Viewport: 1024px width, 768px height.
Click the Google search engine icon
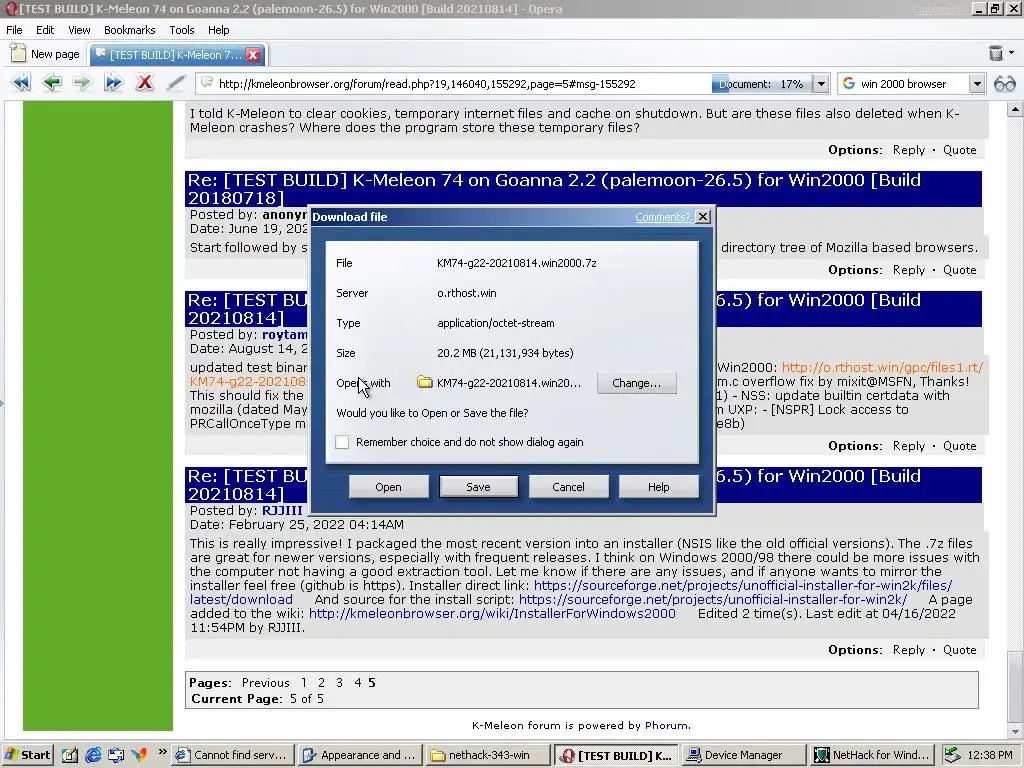pos(848,84)
